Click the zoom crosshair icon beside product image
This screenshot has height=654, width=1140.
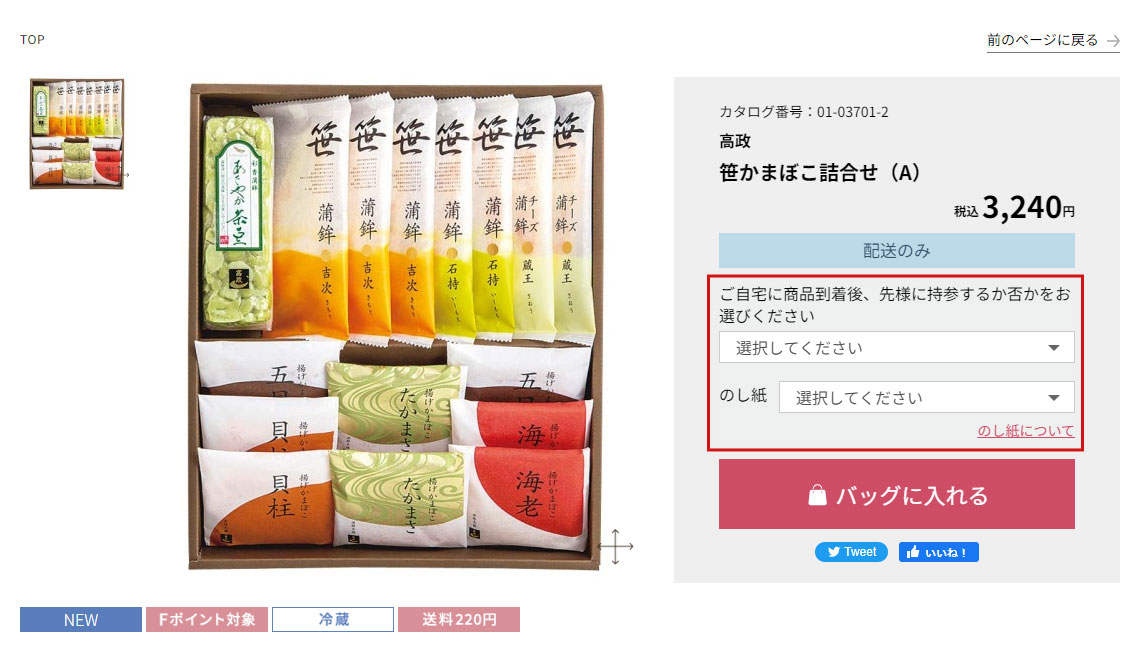coord(616,546)
